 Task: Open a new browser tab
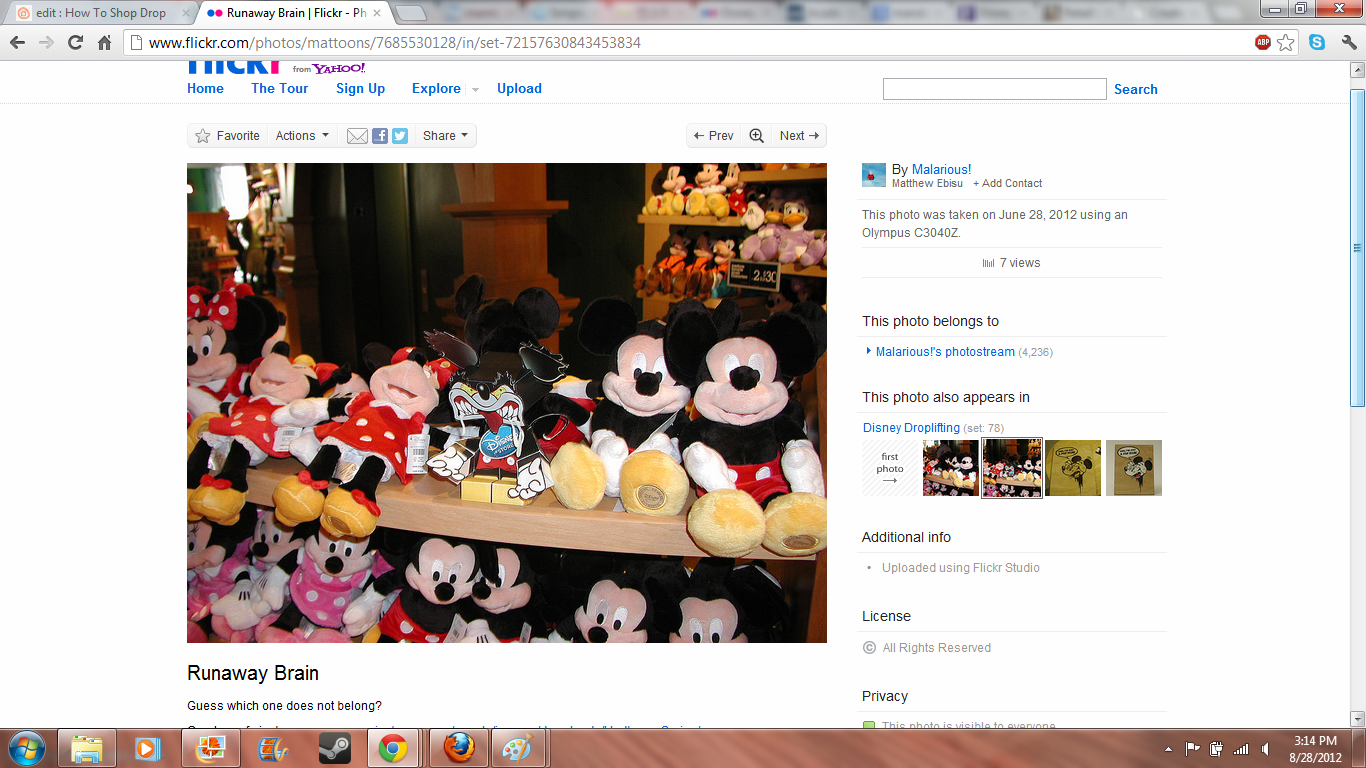coord(411,13)
